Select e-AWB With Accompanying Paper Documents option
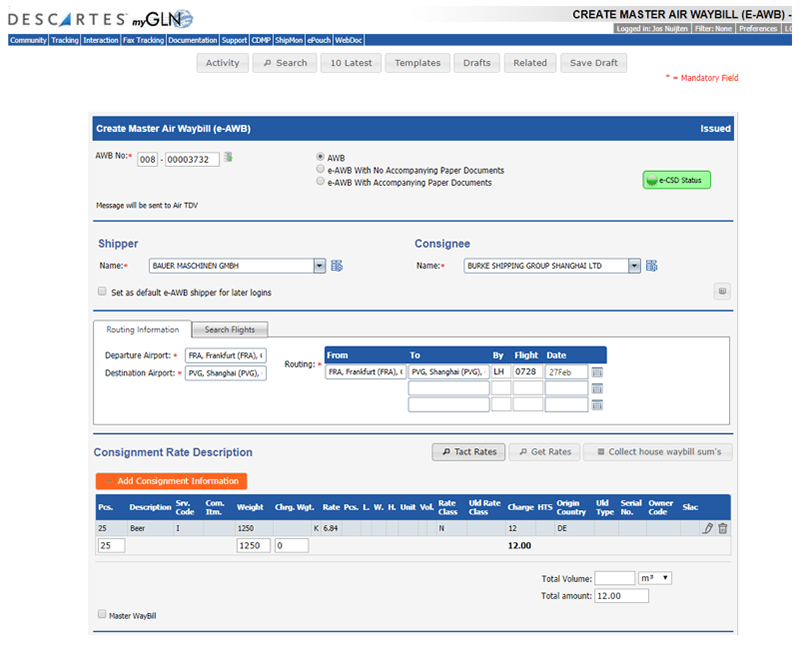This screenshot has width=800, height=645. tap(320, 183)
